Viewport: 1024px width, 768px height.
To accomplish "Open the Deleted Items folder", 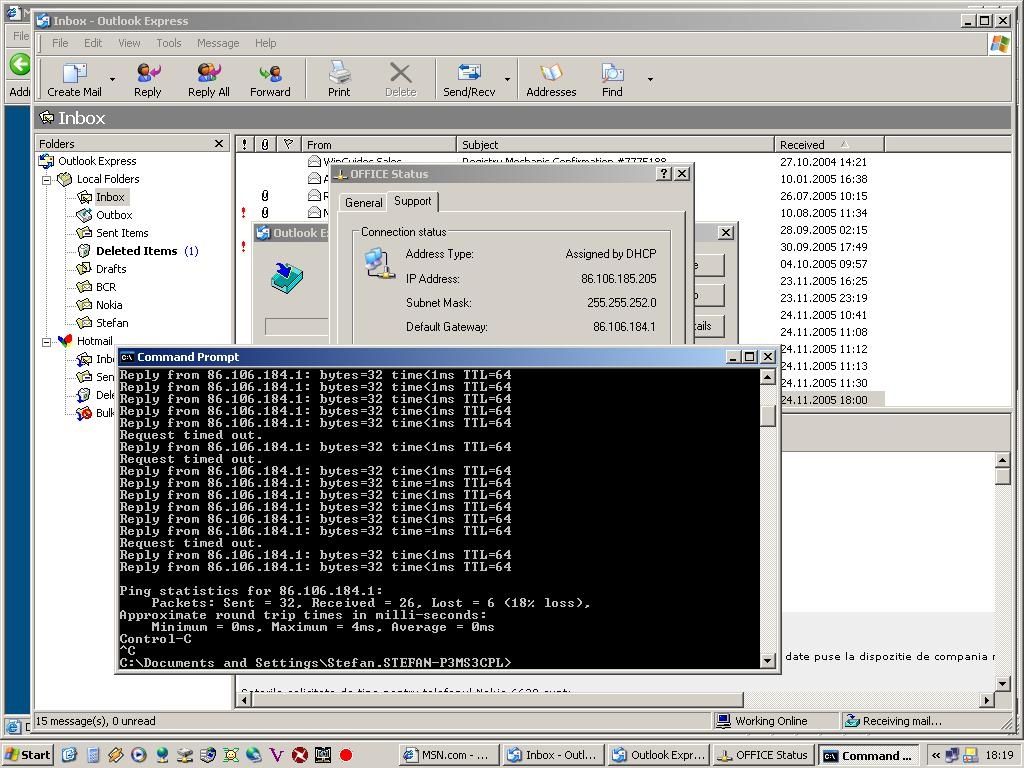I will (x=136, y=251).
